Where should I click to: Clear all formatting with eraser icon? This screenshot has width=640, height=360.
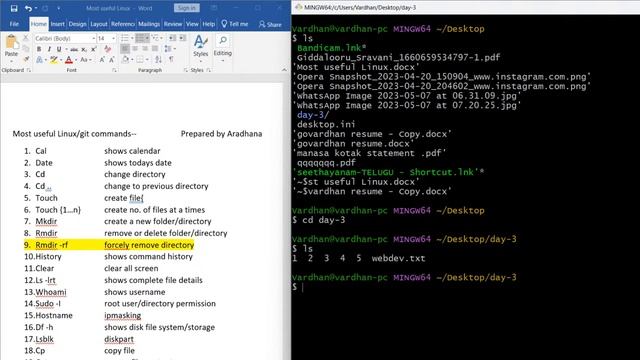tap(108, 49)
